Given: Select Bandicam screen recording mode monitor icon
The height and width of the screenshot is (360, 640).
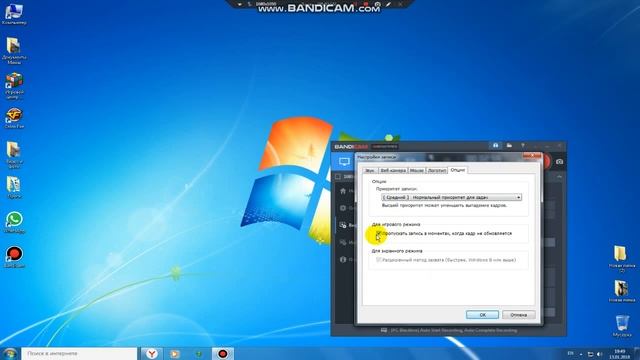Looking at the screenshot, I should 344,162.
